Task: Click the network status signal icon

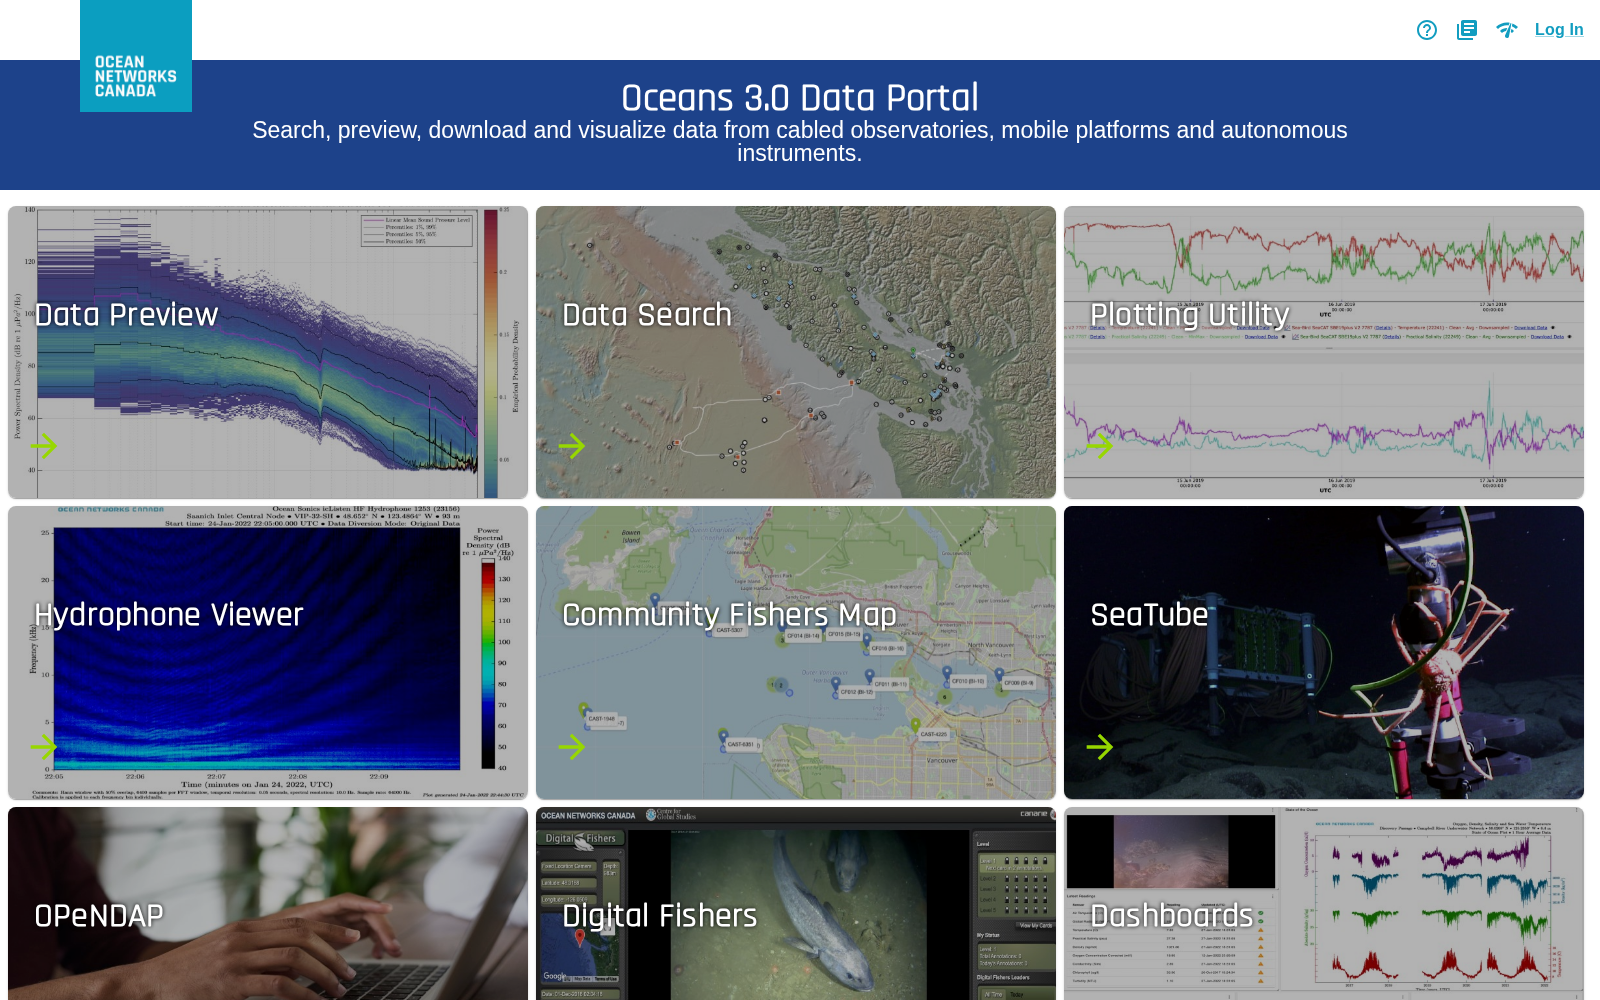Action: pyautogui.click(x=1507, y=30)
